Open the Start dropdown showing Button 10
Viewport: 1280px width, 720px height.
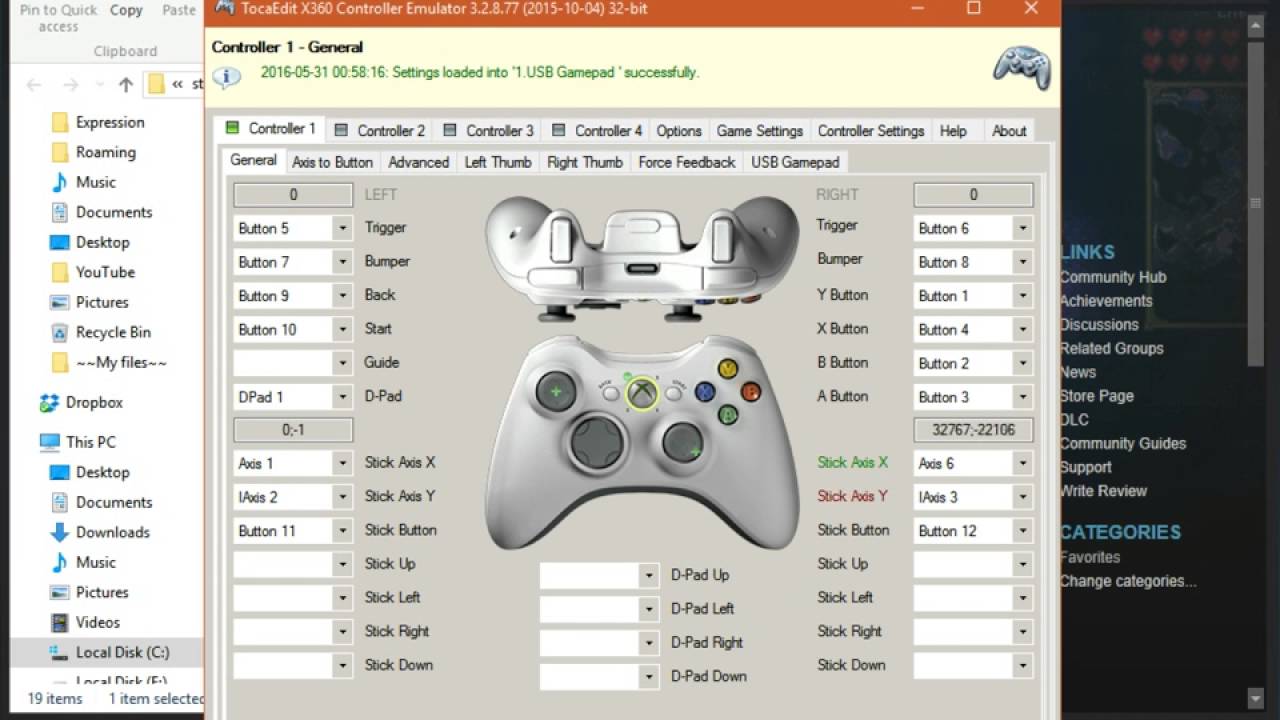(342, 330)
